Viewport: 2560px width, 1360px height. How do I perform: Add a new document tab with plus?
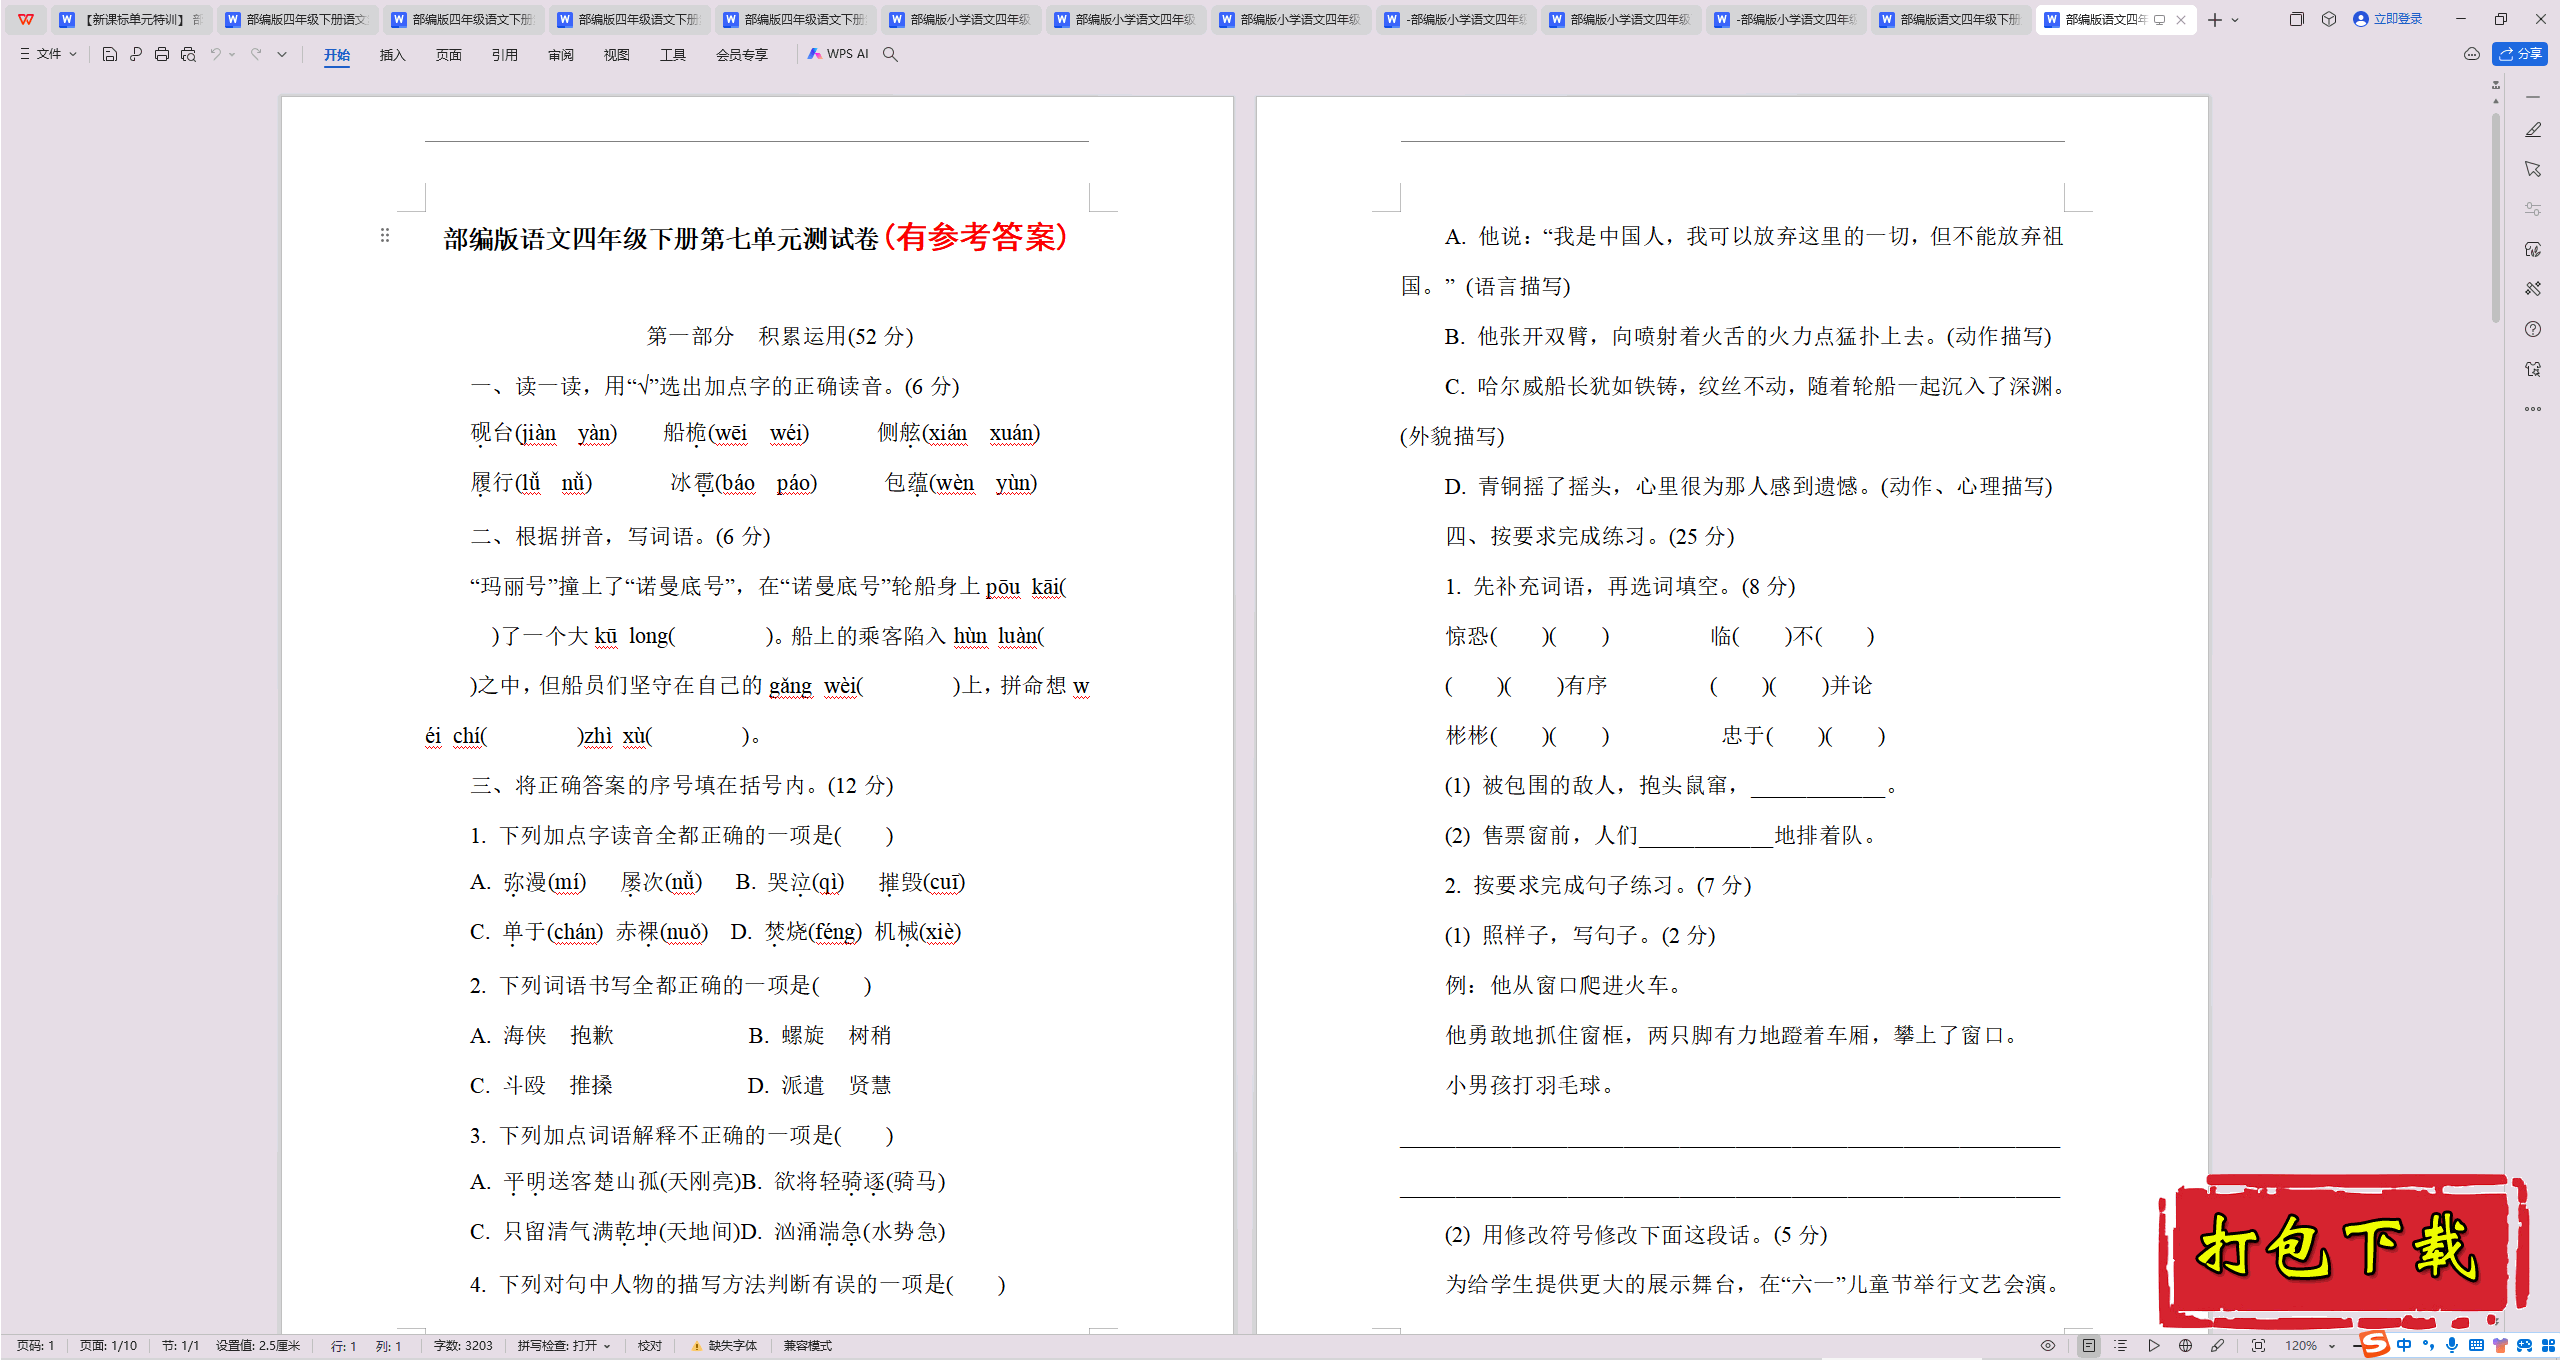coord(2215,20)
